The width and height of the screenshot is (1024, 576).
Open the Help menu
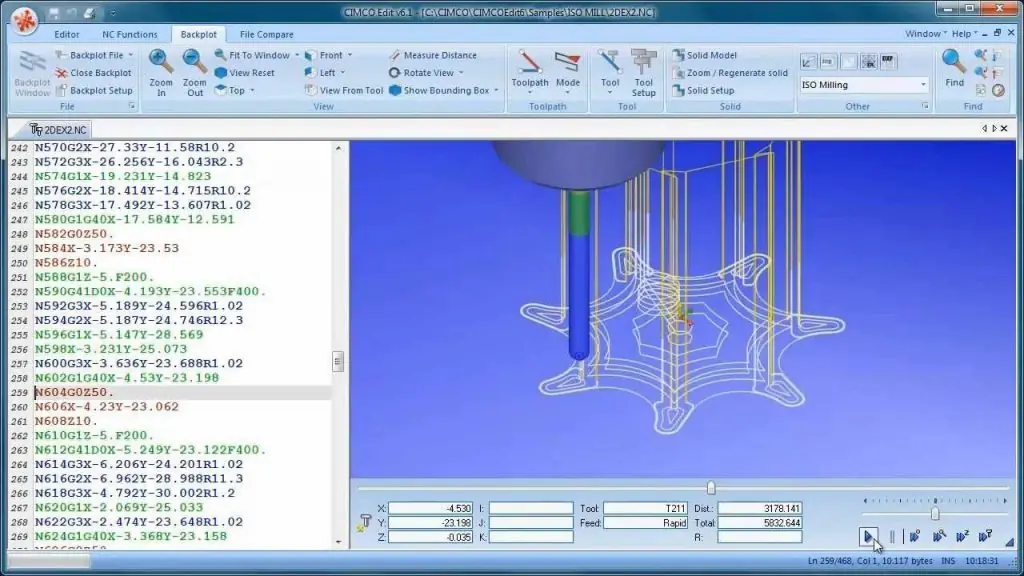tap(964, 34)
